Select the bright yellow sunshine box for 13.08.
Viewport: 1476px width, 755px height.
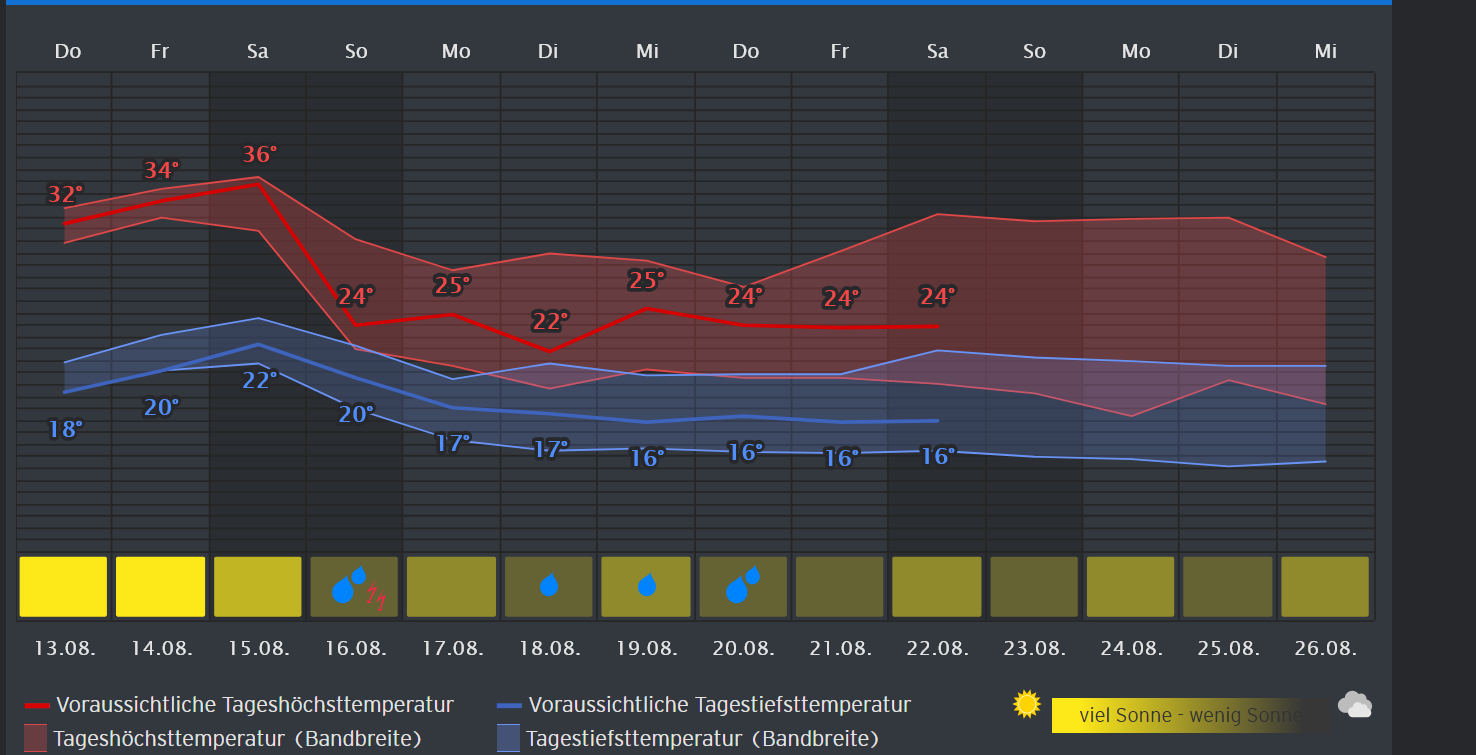click(63, 587)
